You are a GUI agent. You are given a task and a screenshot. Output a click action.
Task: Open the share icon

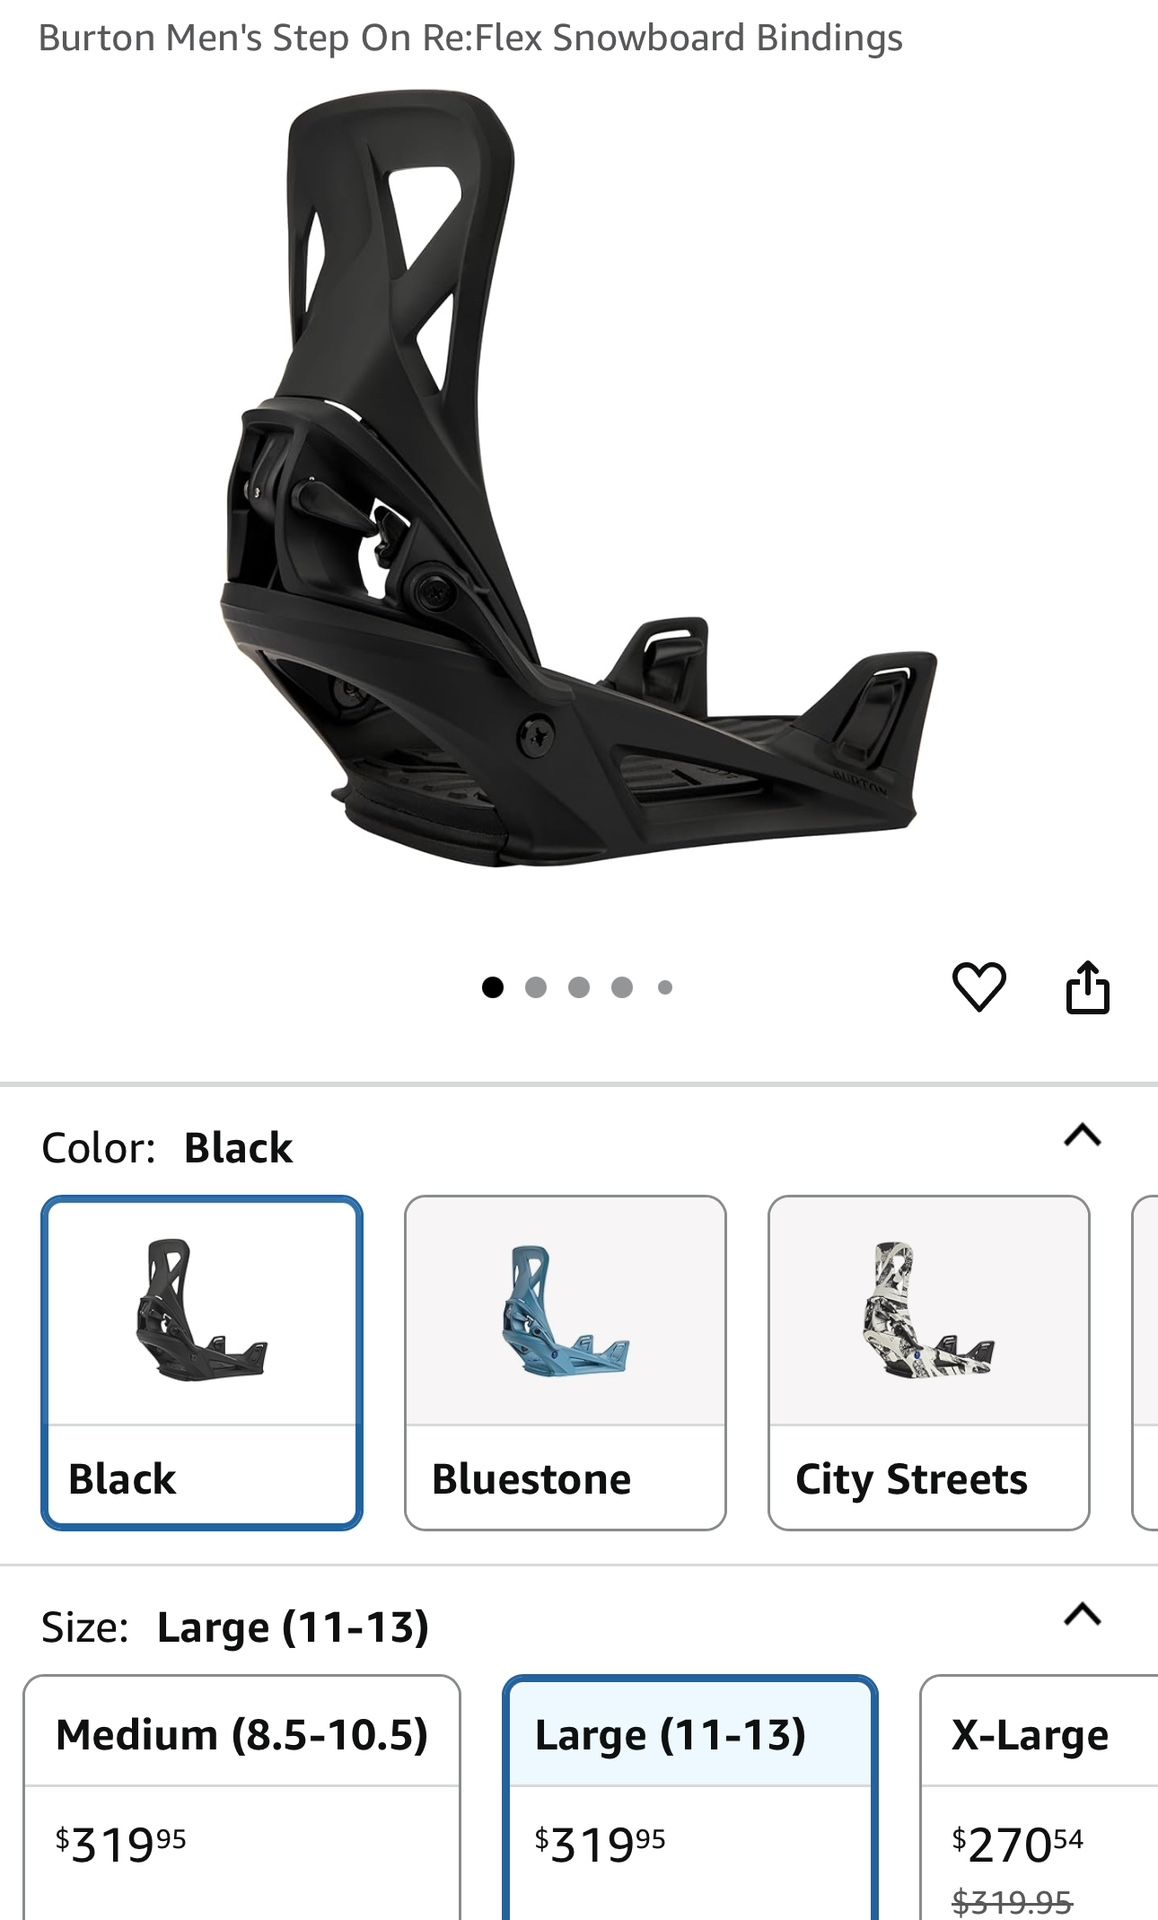(1087, 987)
